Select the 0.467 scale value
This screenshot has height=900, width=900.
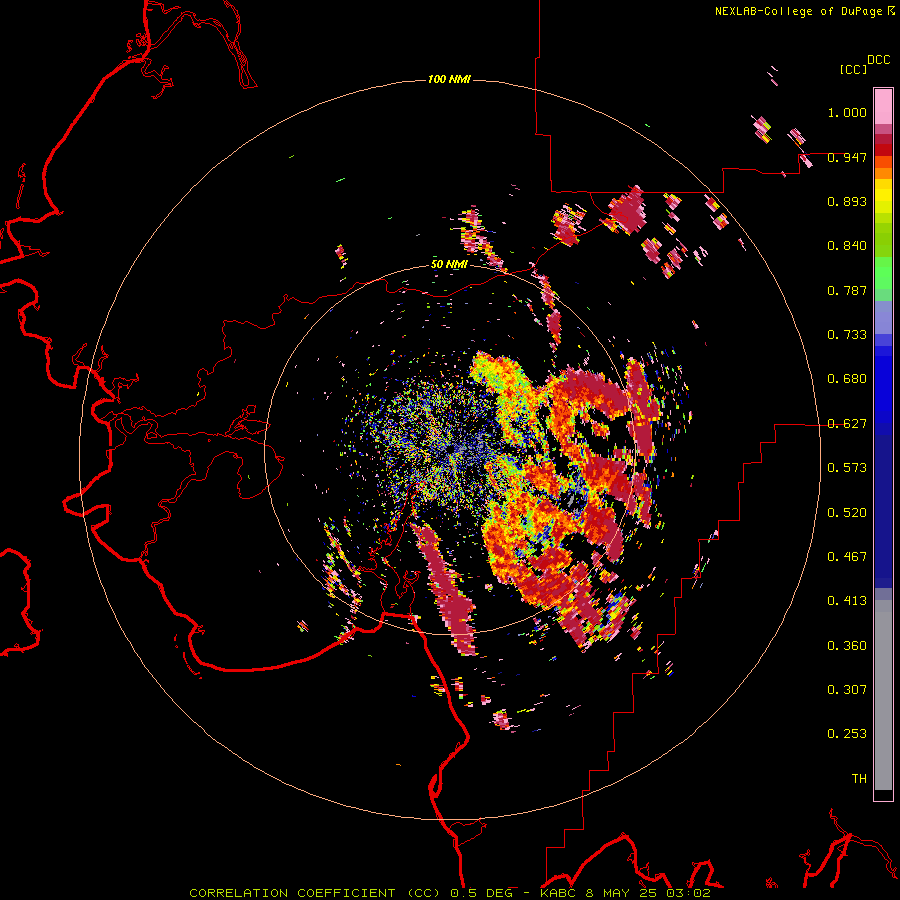tap(847, 557)
